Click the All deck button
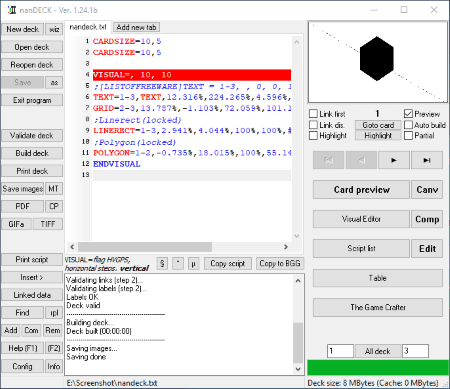Viewport: 450px width, 389px height. [x=378, y=351]
